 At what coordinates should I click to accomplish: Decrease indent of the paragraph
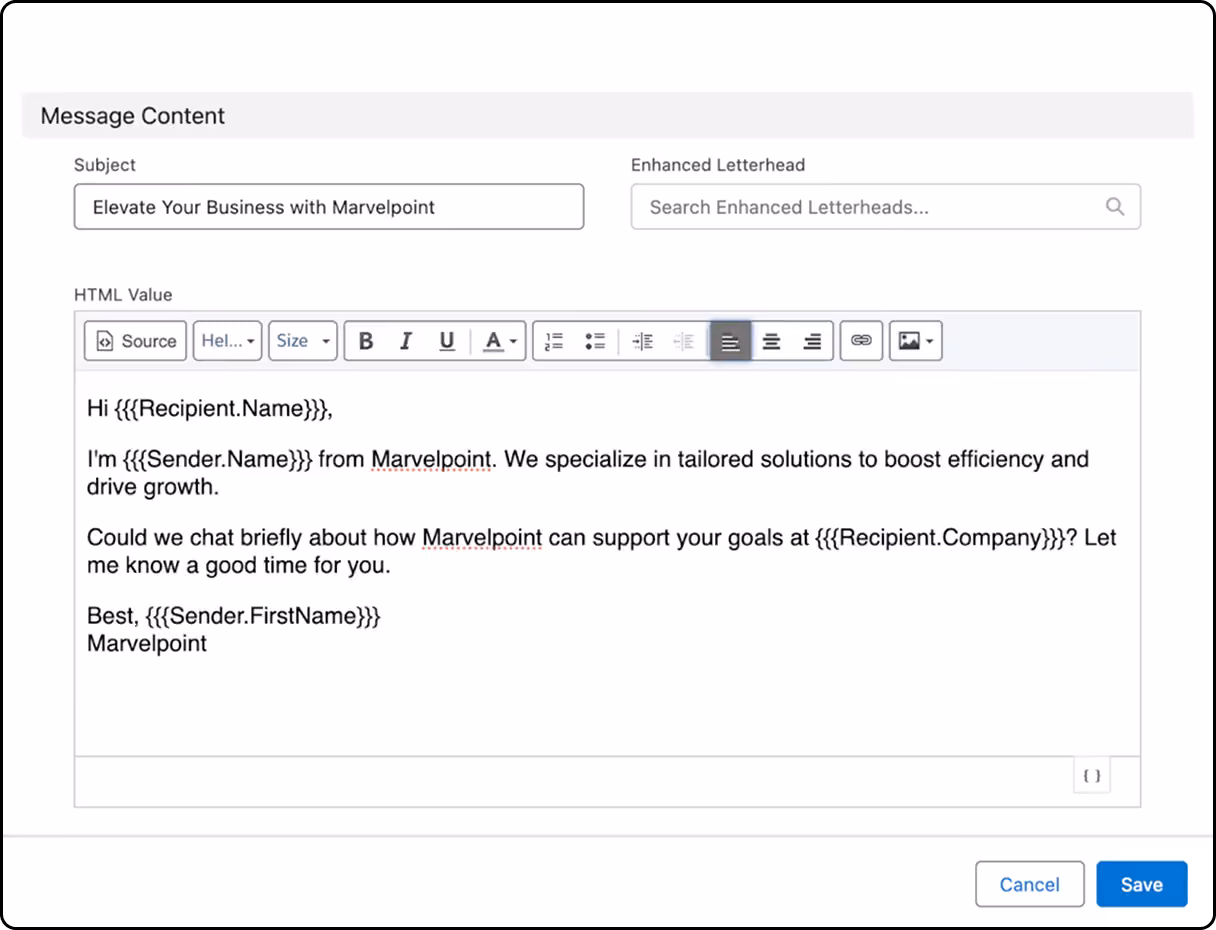pyautogui.click(x=684, y=341)
